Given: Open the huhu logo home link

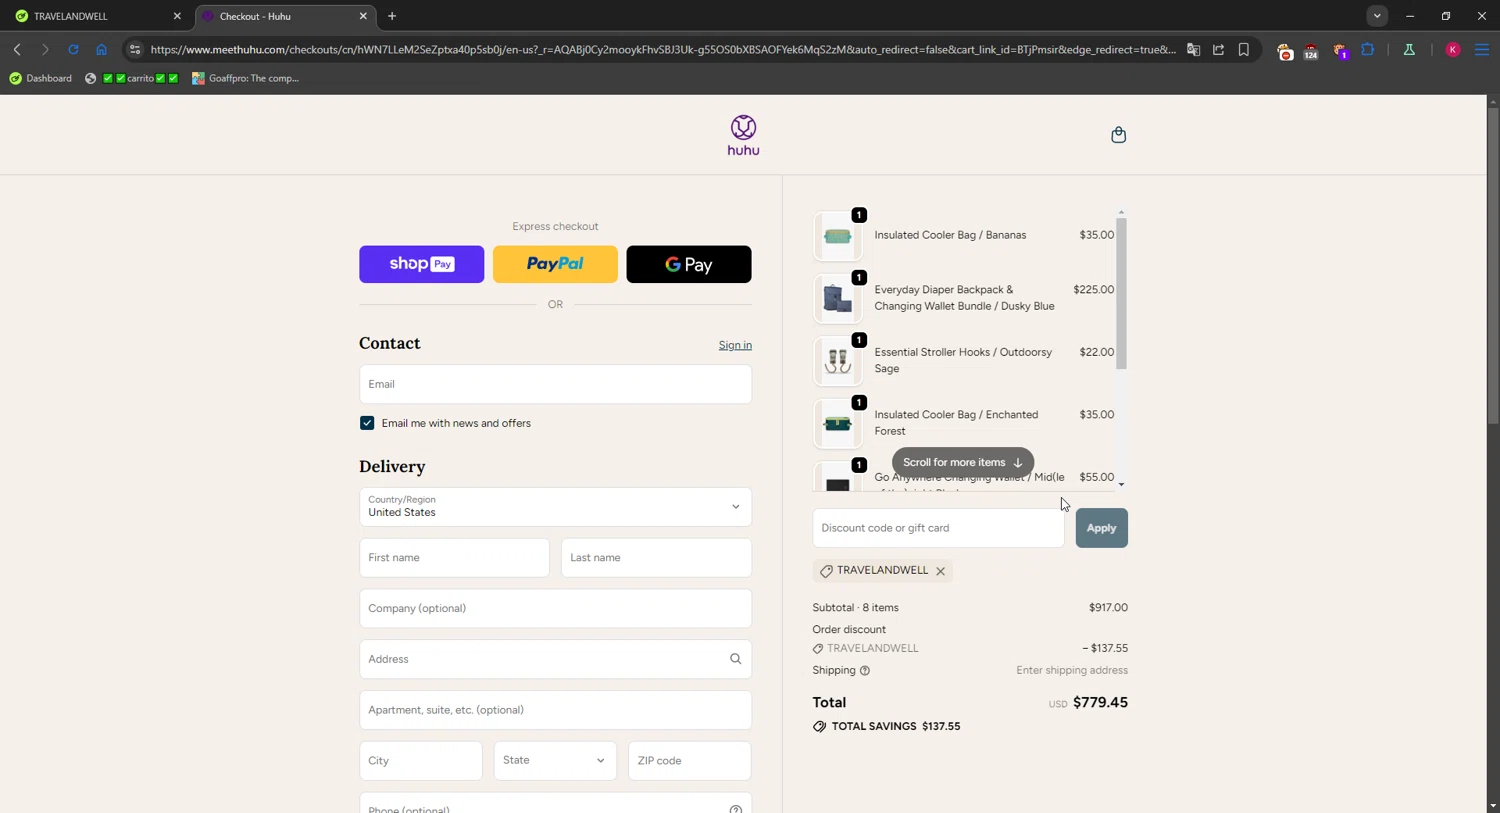Looking at the screenshot, I should [743, 135].
